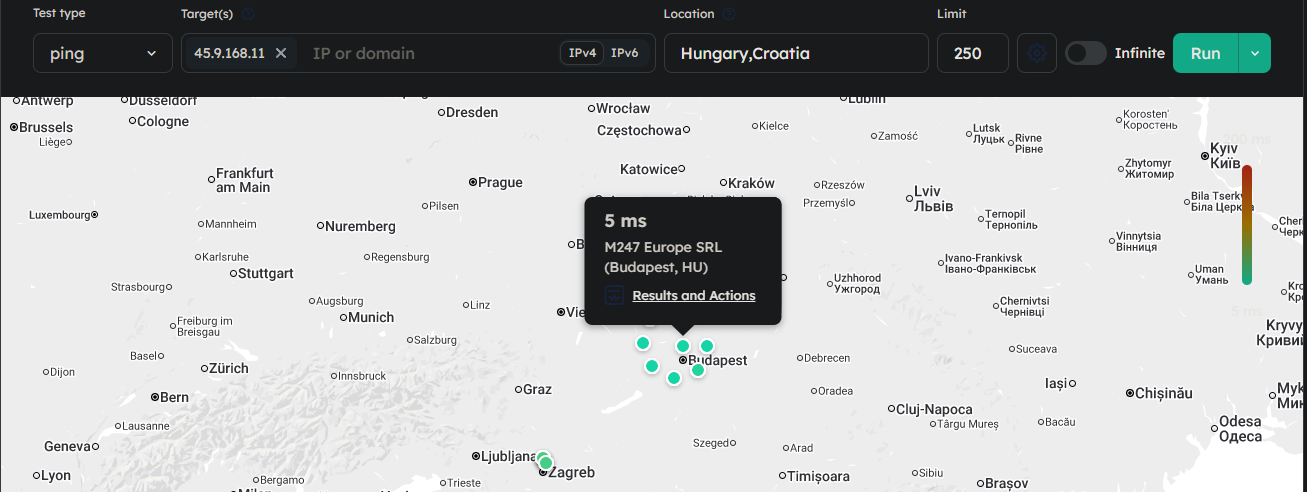Click the IP or domain input field

(425, 53)
